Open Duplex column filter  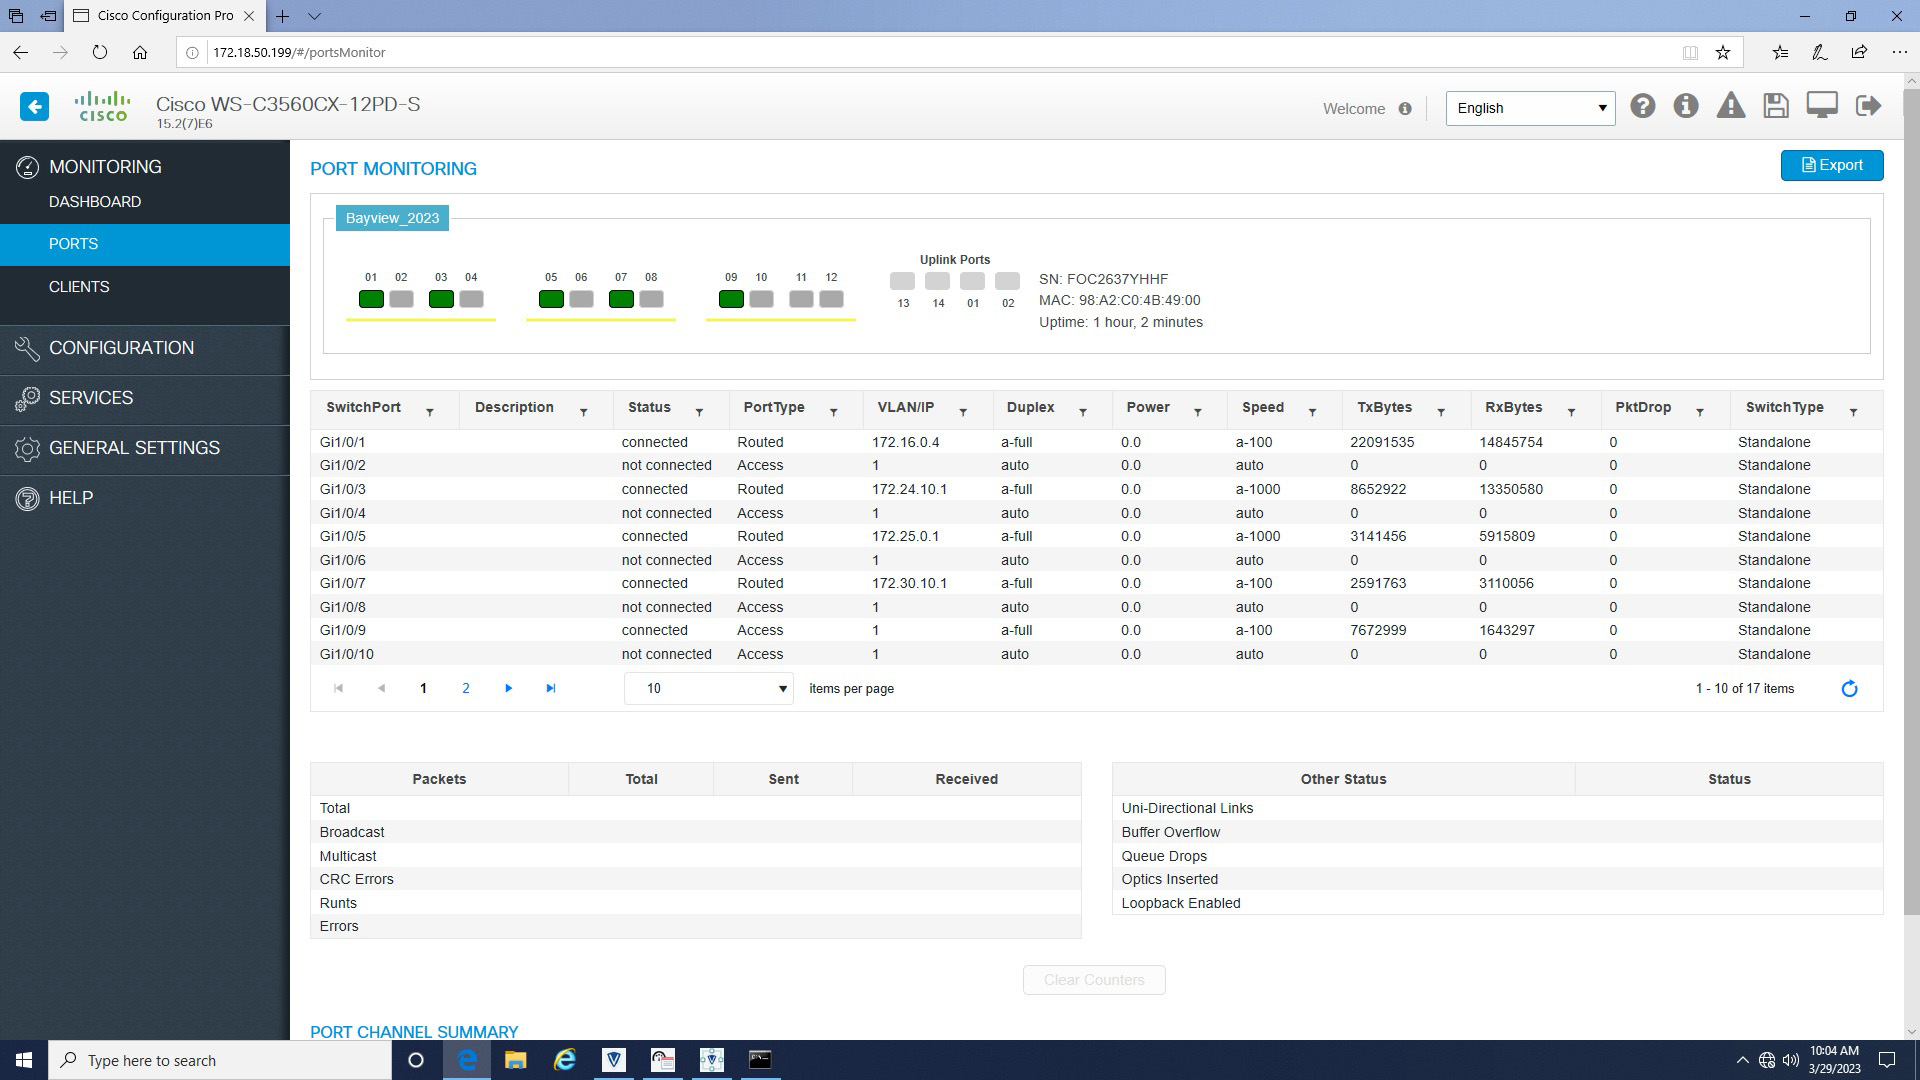[x=1082, y=412]
